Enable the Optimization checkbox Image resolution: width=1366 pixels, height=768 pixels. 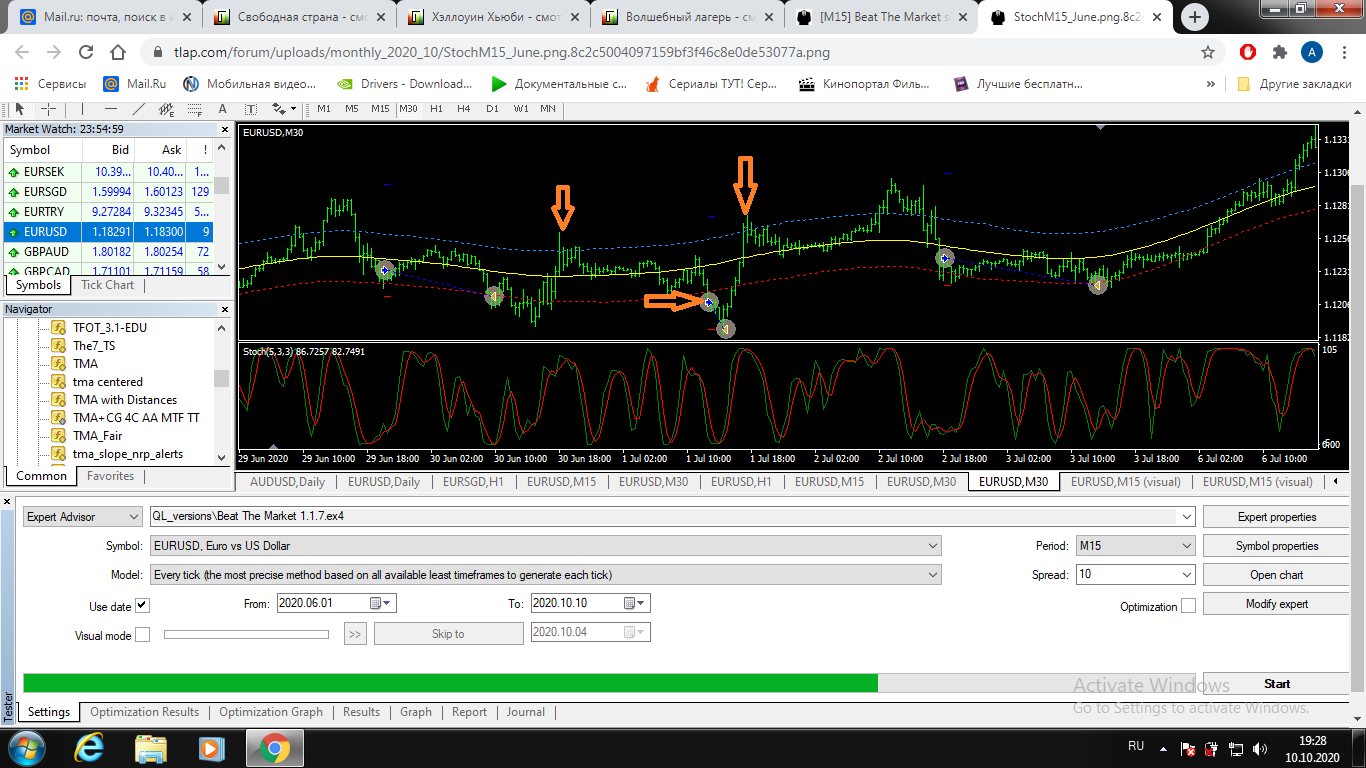point(1188,606)
